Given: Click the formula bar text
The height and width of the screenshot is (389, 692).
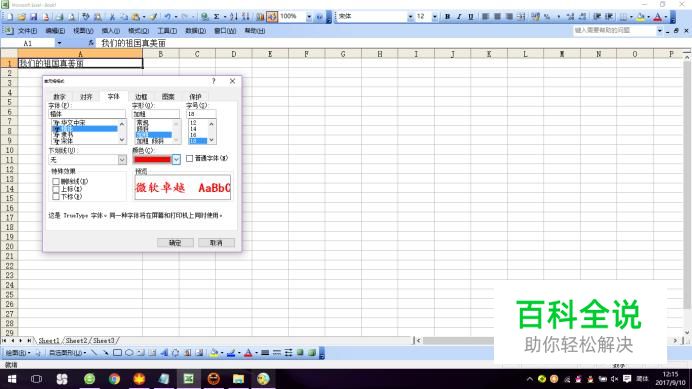Looking at the screenshot, I should tap(133, 43).
